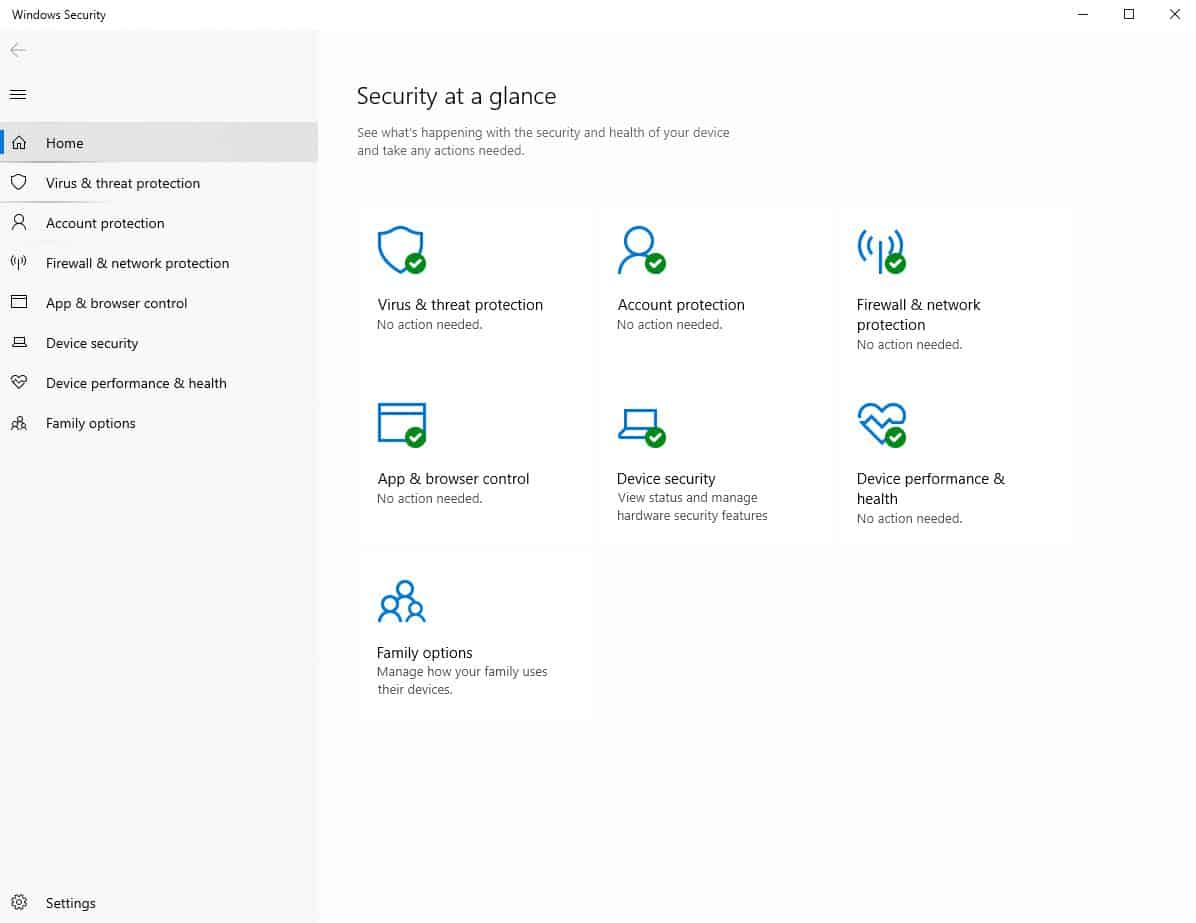
Task: Click Firewall & network protection tile title
Action: tap(918, 314)
